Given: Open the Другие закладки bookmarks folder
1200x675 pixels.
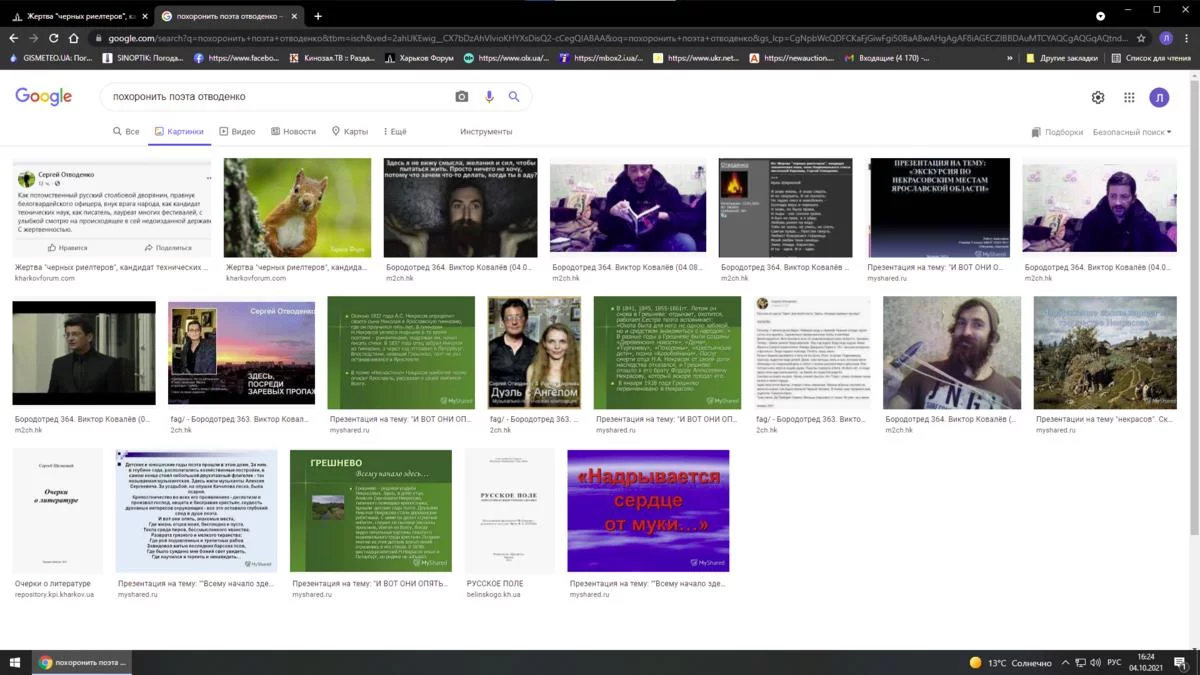Looking at the screenshot, I should [1060, 59].
